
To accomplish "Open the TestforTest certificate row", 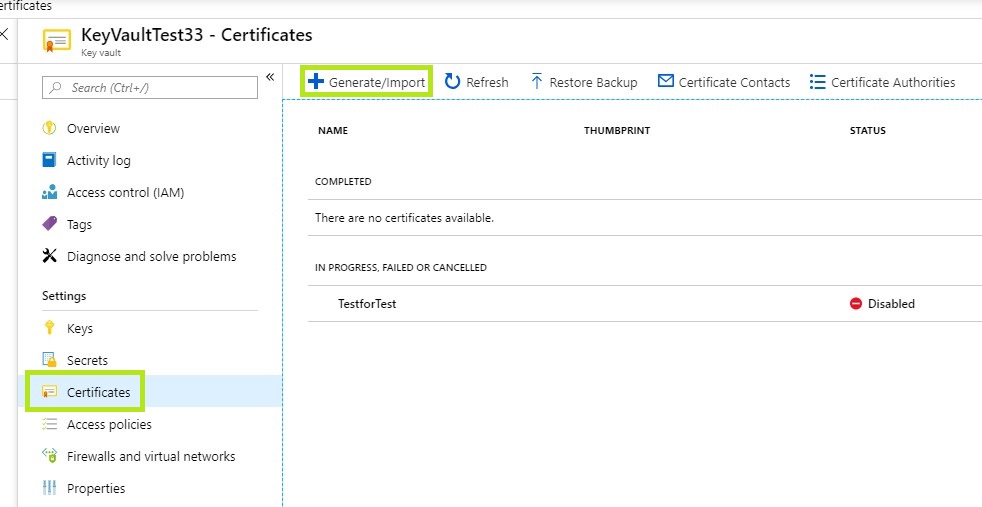I will tap(645, 304).
